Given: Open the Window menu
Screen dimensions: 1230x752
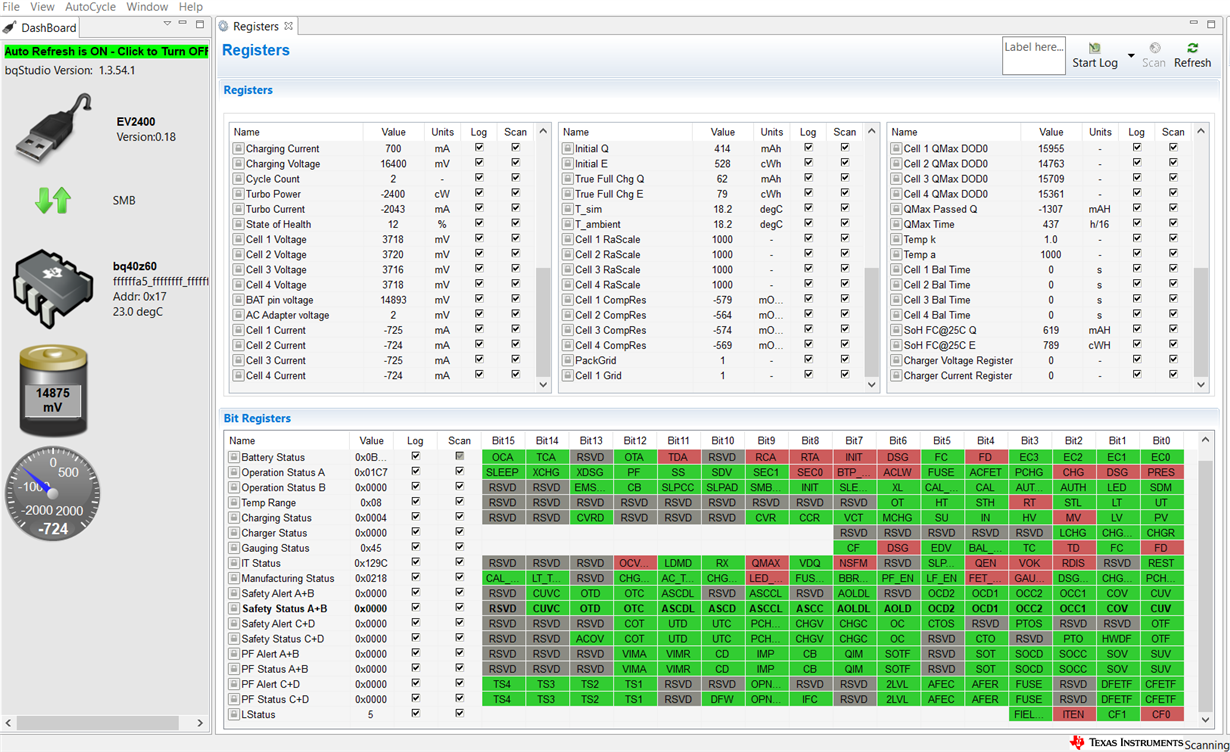Looking at the screenshot, I should [147, 7].
